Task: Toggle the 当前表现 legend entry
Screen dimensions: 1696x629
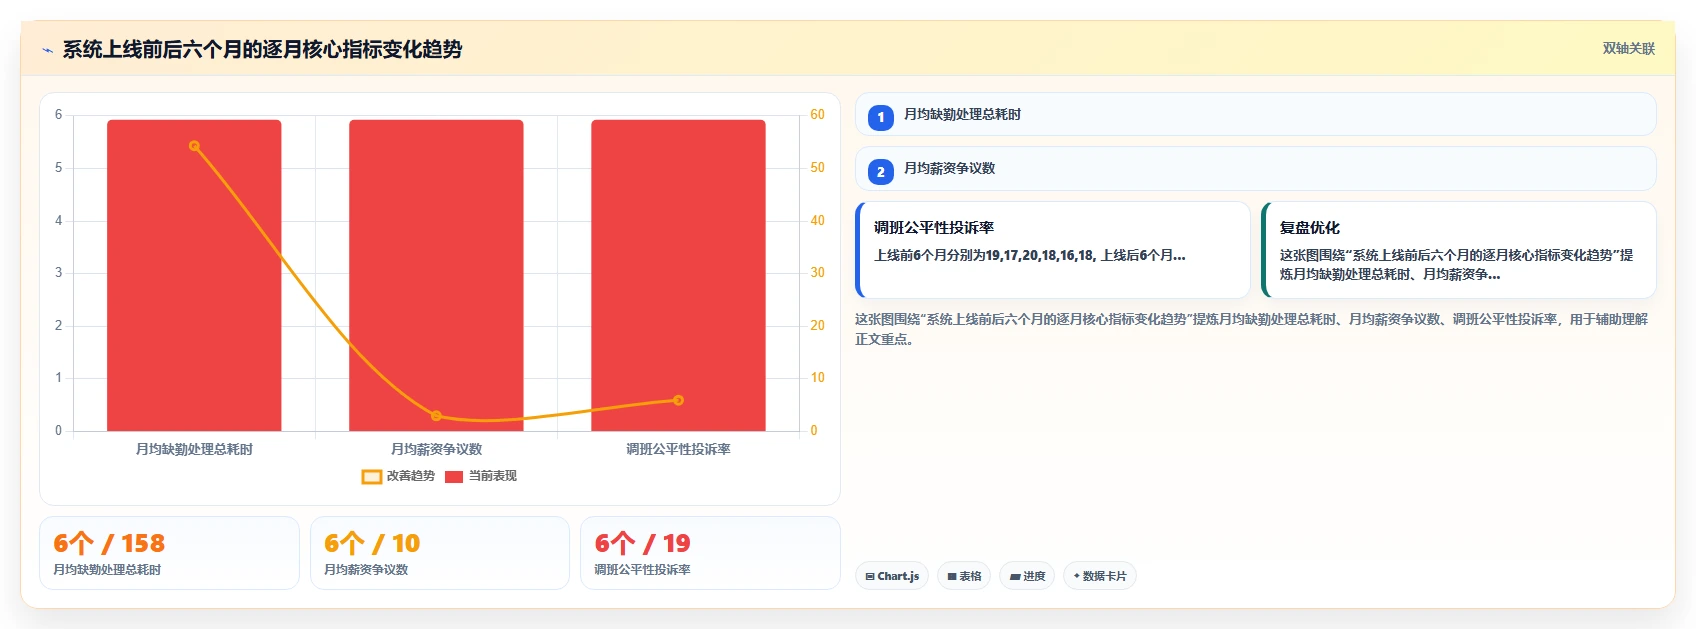Action: [x=481, y=476]
